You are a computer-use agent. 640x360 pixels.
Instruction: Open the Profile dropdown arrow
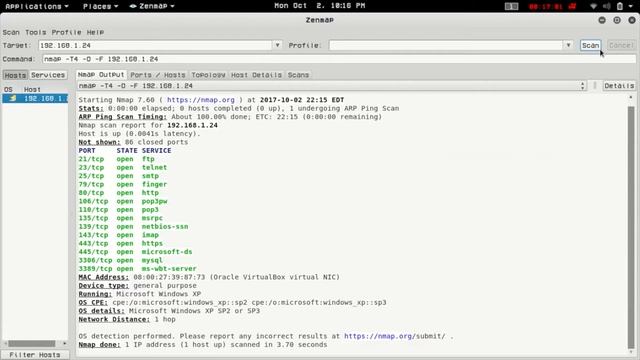[x=569, y=45]
